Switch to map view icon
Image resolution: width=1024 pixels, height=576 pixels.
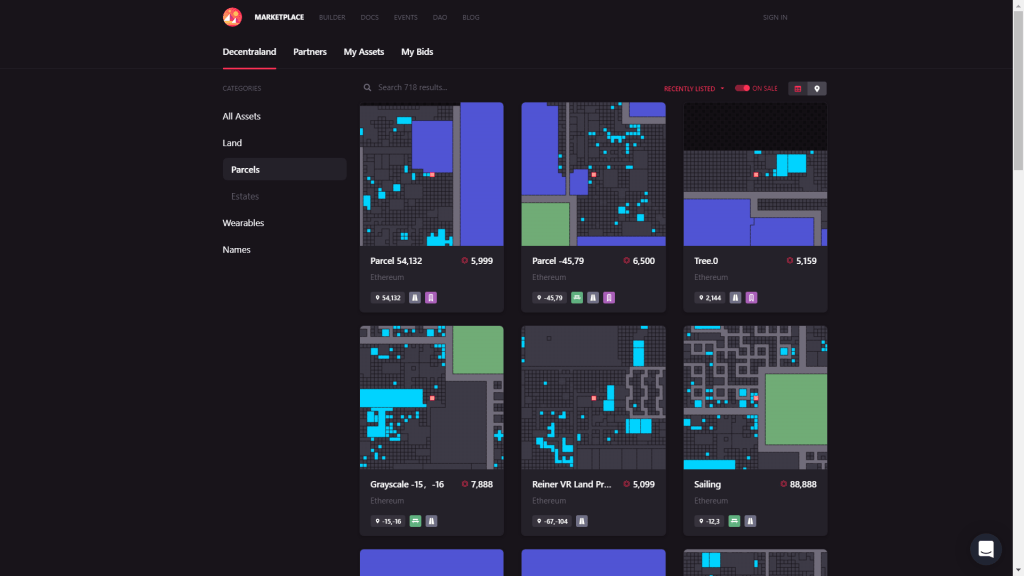tap(817, 89)
